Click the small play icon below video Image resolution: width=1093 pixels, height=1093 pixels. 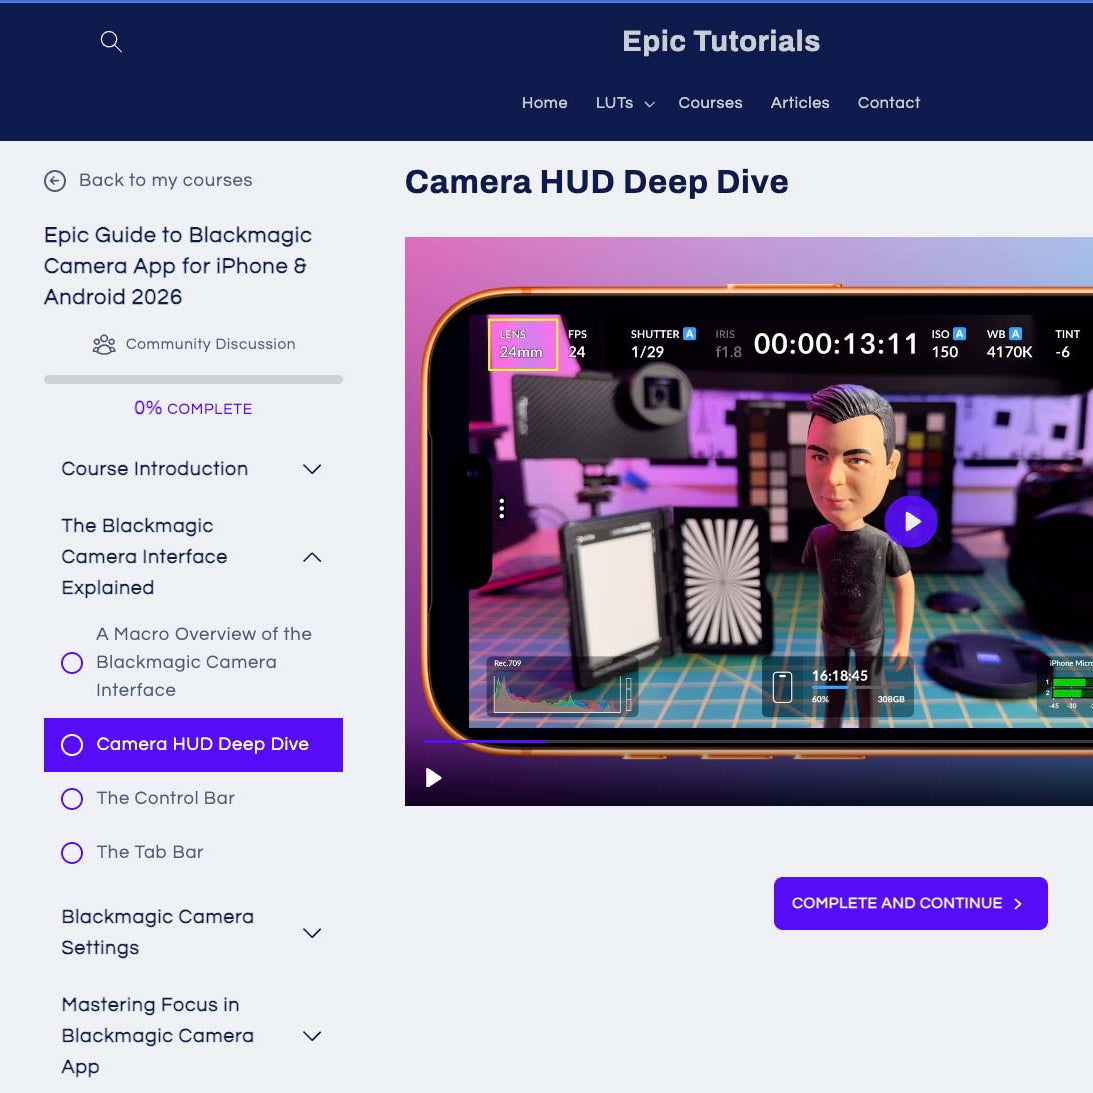pos(433,778)
